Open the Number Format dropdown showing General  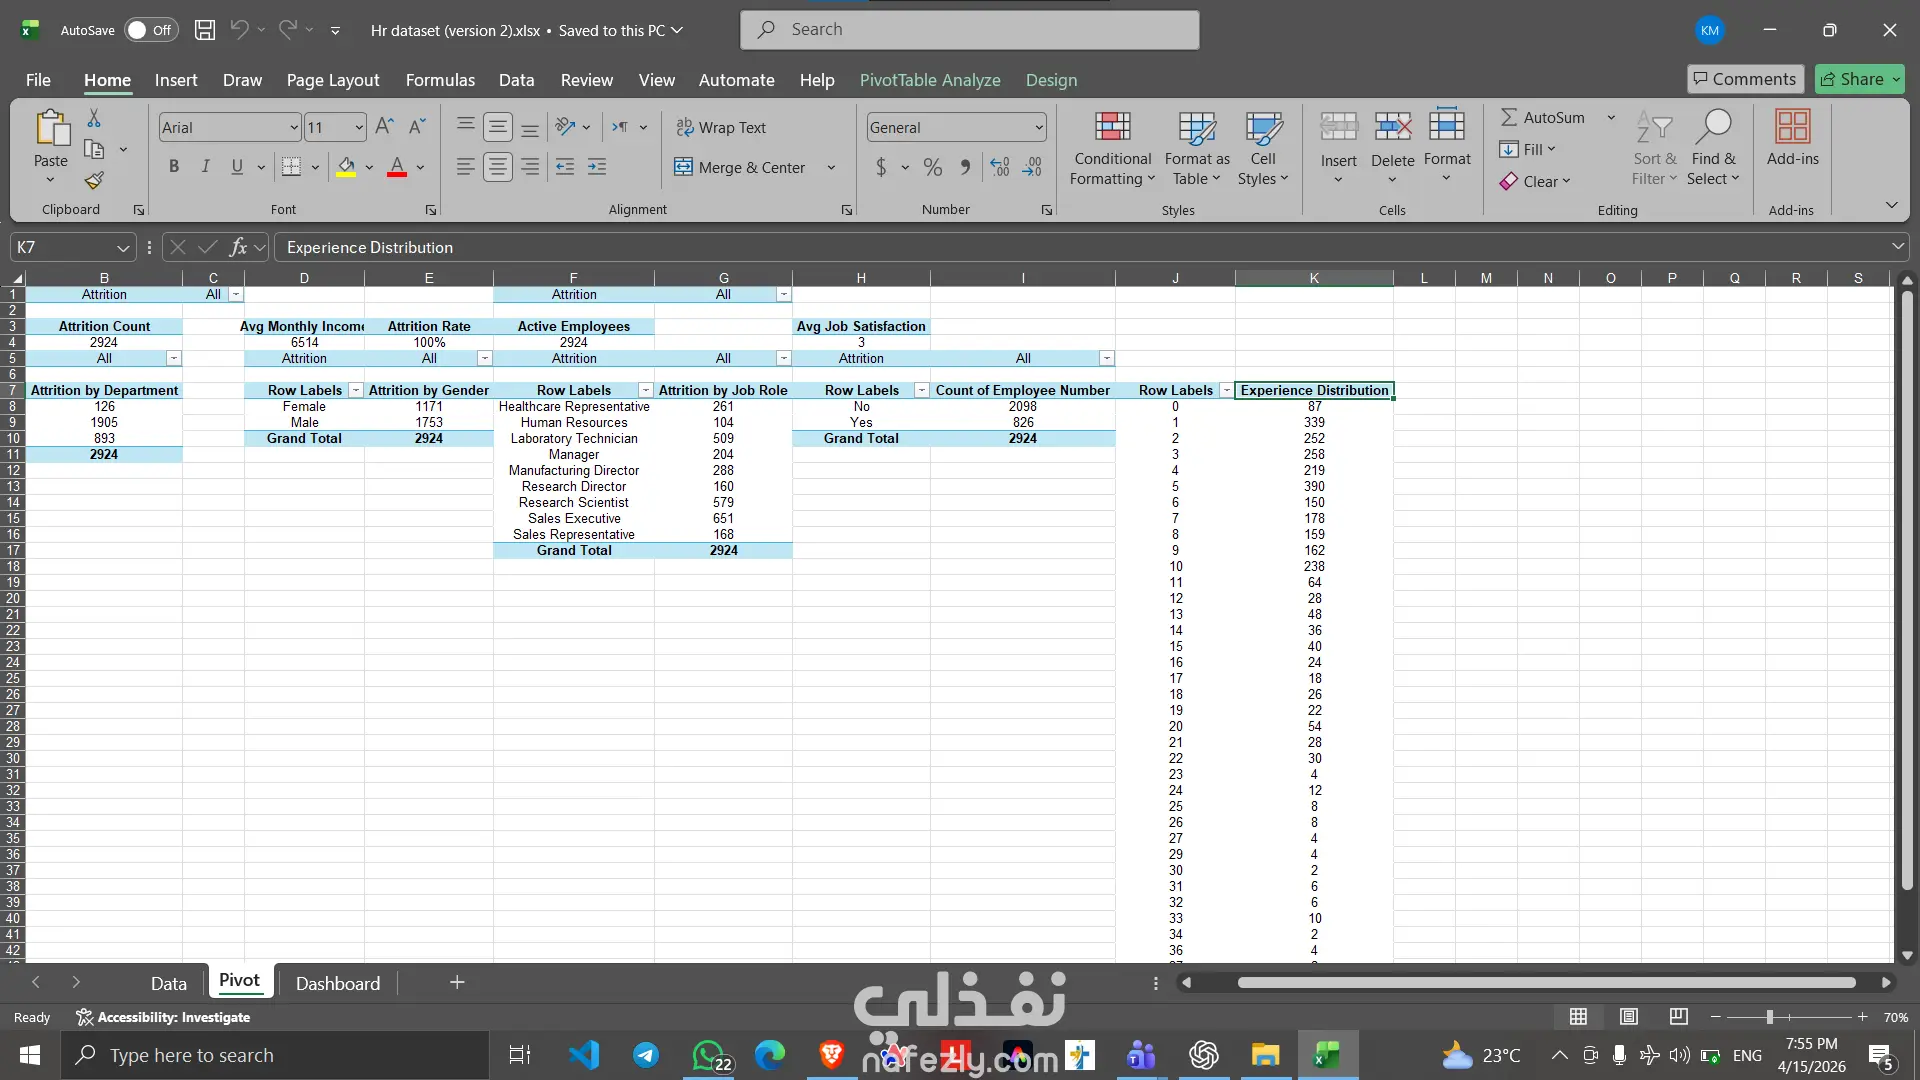(x=1039, y=128)
